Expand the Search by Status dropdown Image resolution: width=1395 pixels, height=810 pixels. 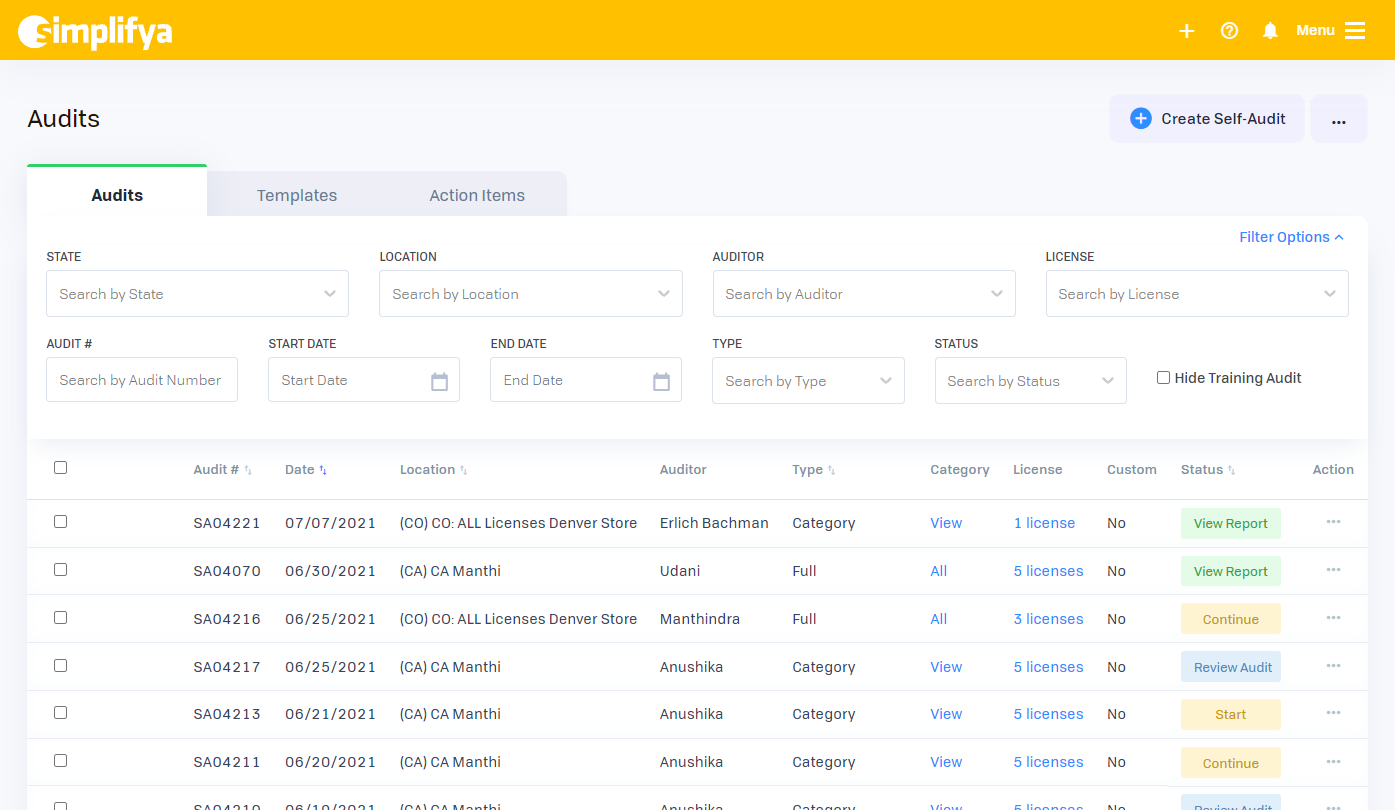(1030, 381)
